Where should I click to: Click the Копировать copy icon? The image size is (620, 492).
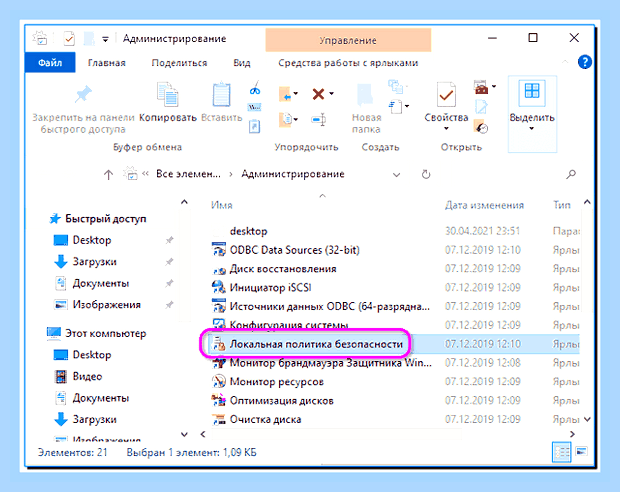[168, 94]
